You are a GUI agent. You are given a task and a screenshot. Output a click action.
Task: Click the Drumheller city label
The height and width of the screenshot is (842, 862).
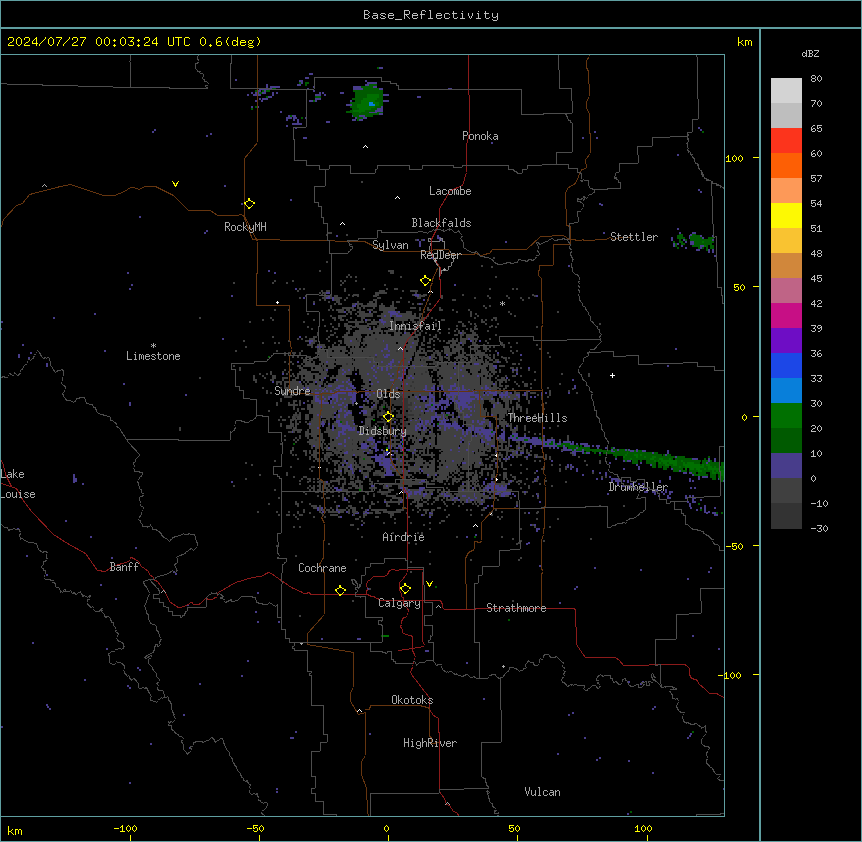638,487
